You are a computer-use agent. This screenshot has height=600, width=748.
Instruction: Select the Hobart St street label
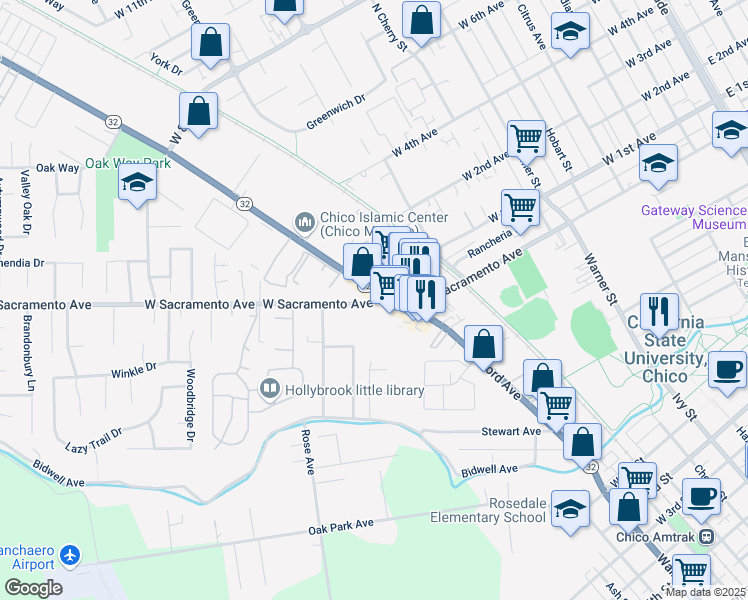[x=559, y=150]
